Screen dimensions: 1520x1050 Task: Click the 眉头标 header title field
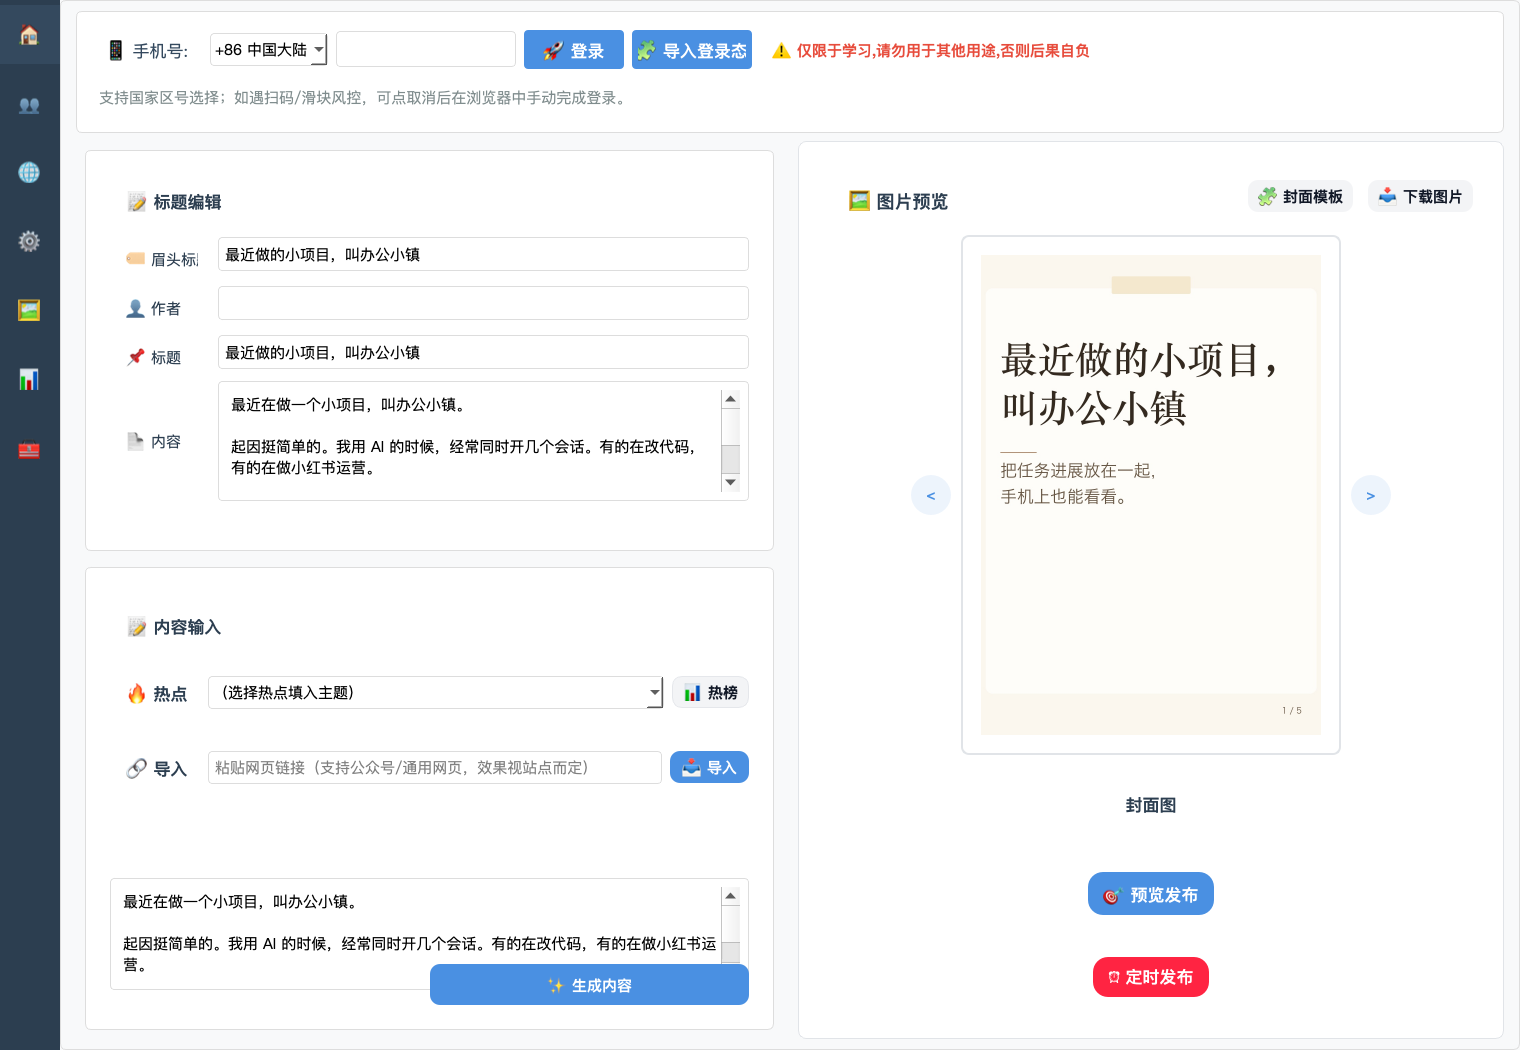[483, 254]
